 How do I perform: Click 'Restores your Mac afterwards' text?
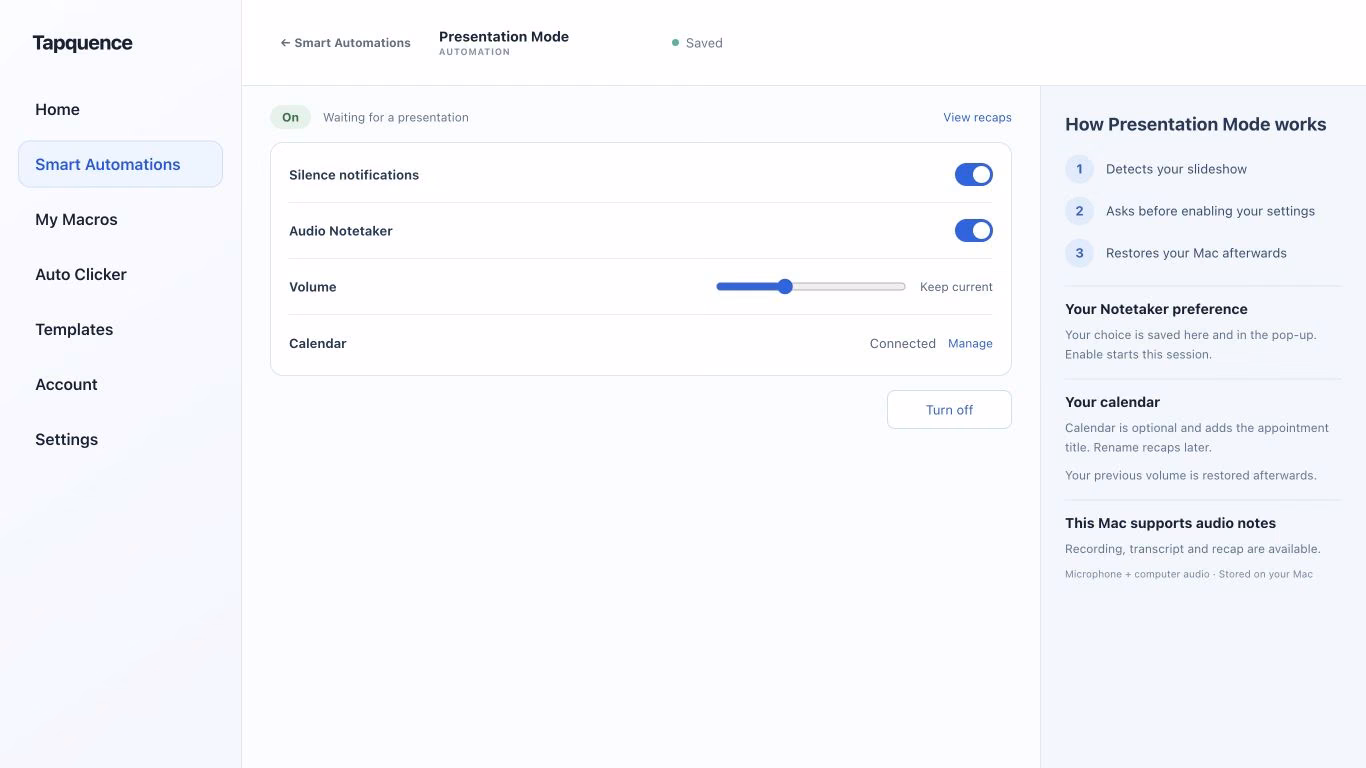point(1196,253)
